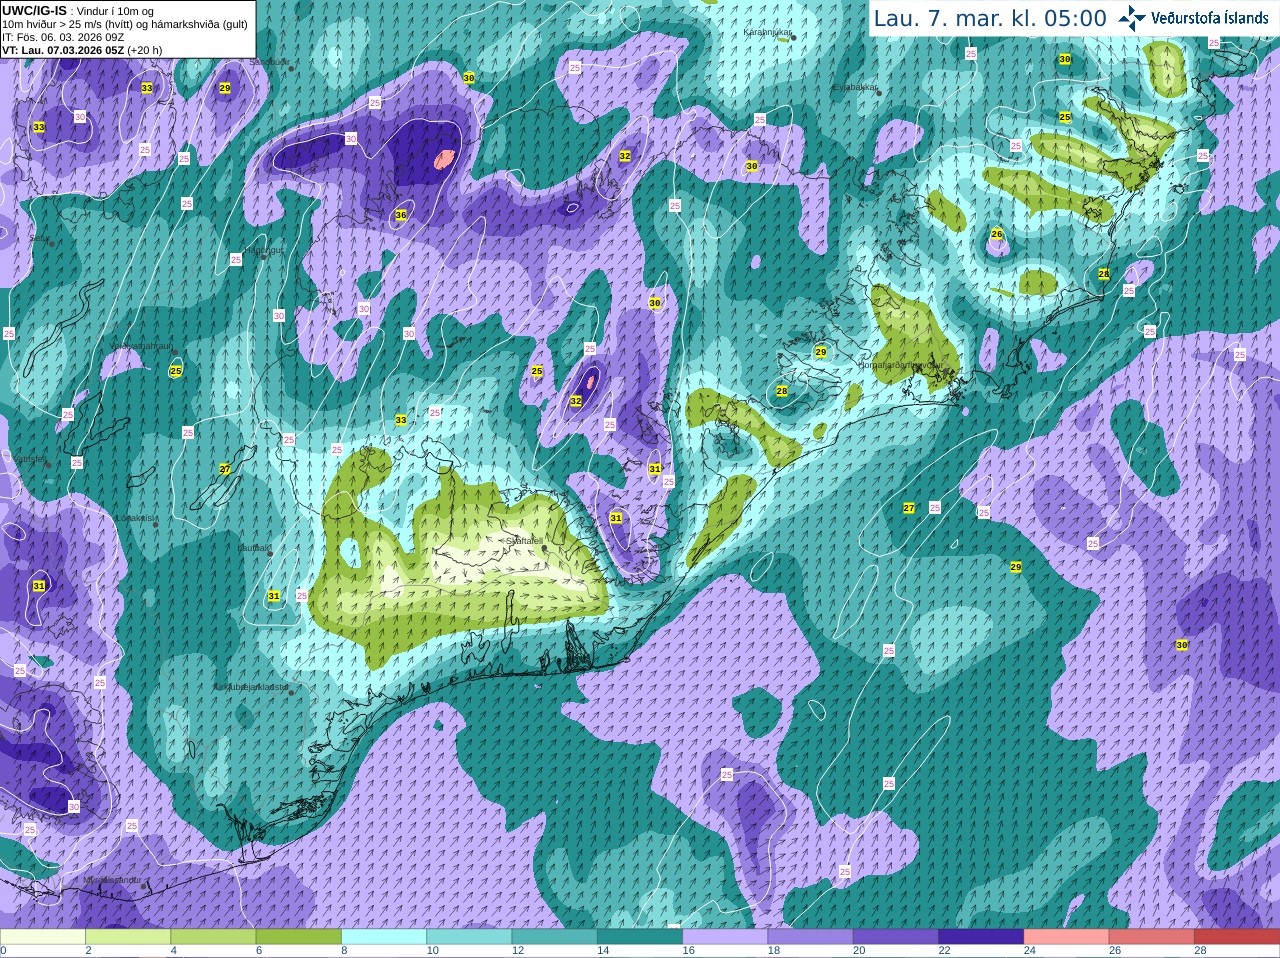Click the Mýrdalssandur station label
This screenshot has width=1280, height=958.
pos(110,880)
